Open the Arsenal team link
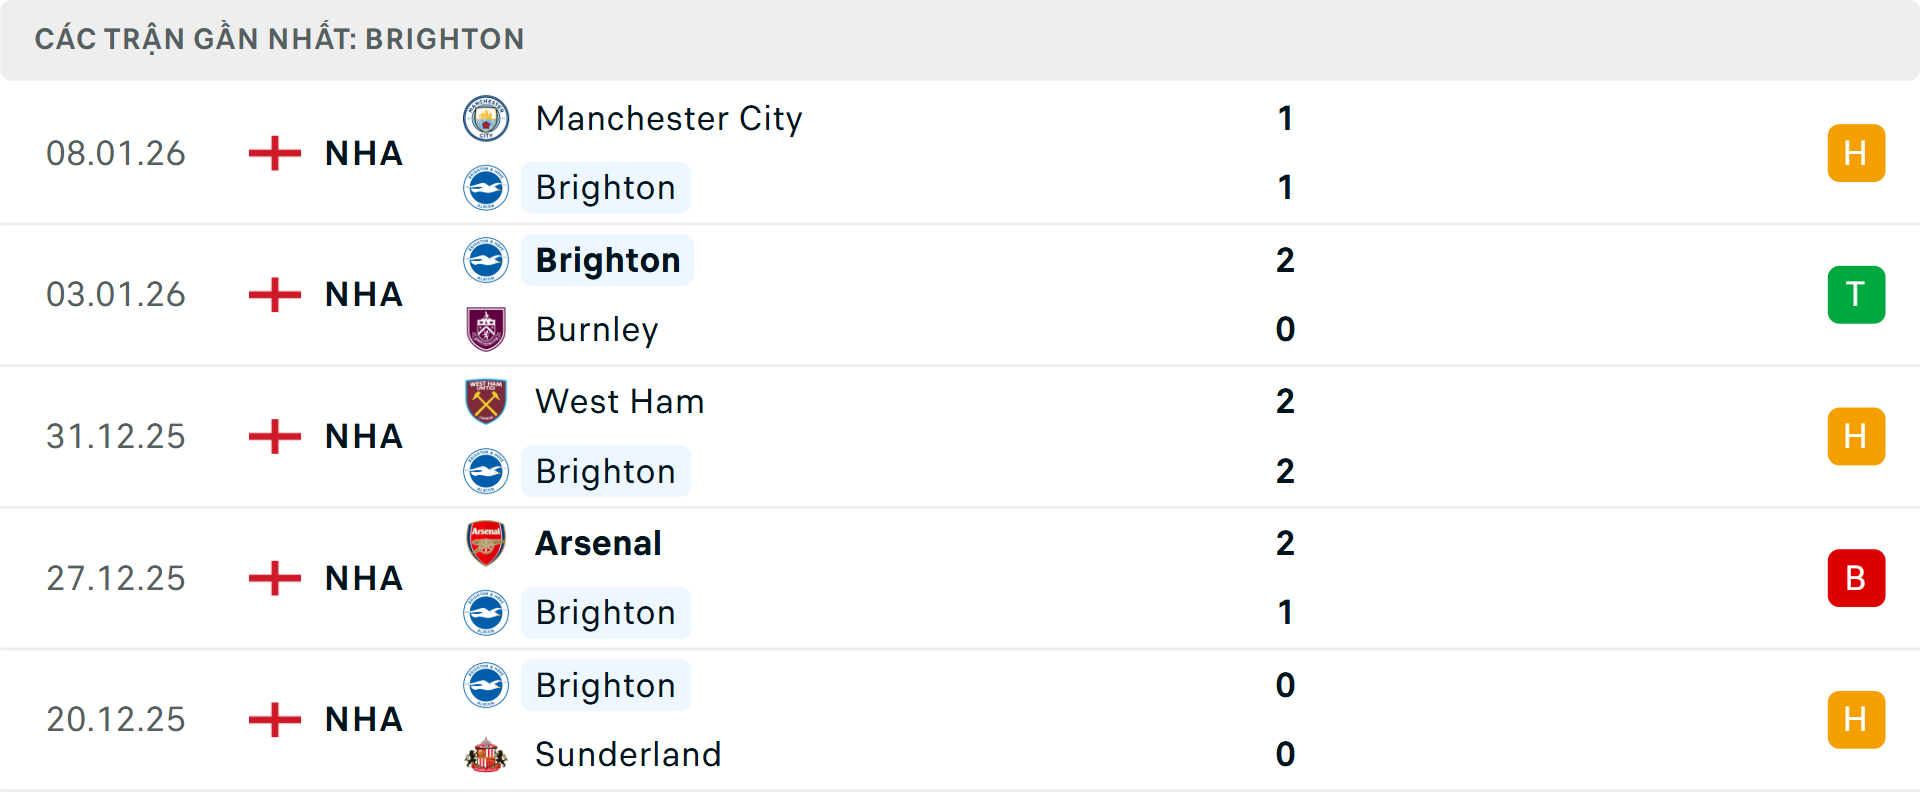The height and width of the screenshot is (792, 1920). [598, 543]
